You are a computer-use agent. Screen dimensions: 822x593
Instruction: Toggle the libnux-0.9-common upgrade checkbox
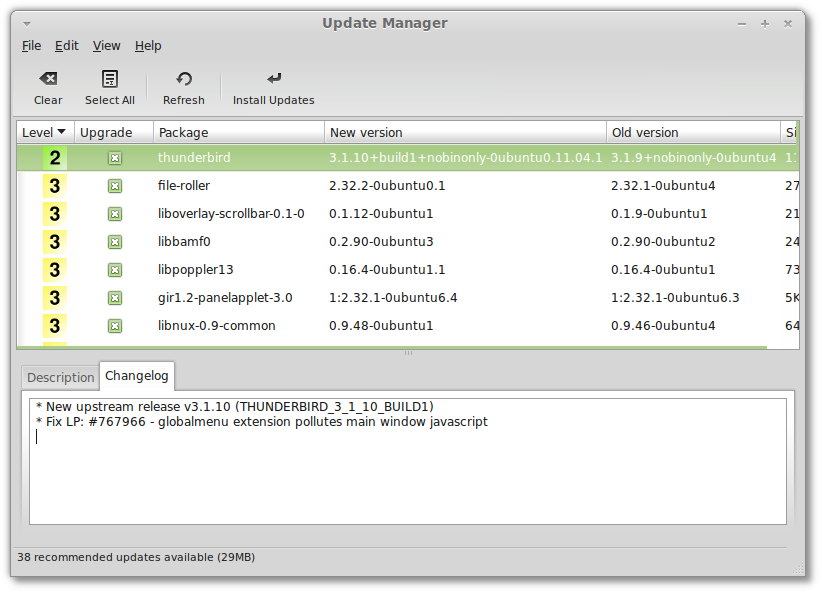[115, 326]
